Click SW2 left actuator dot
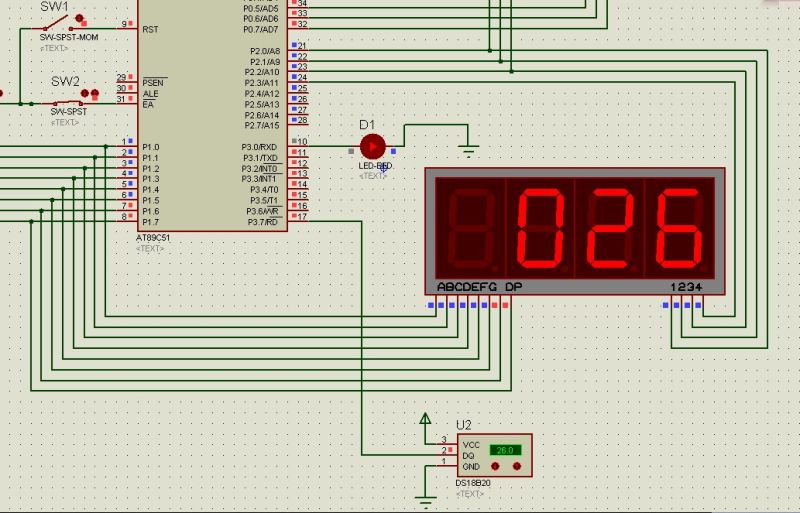The image size is (800, 513). [85, 93]
